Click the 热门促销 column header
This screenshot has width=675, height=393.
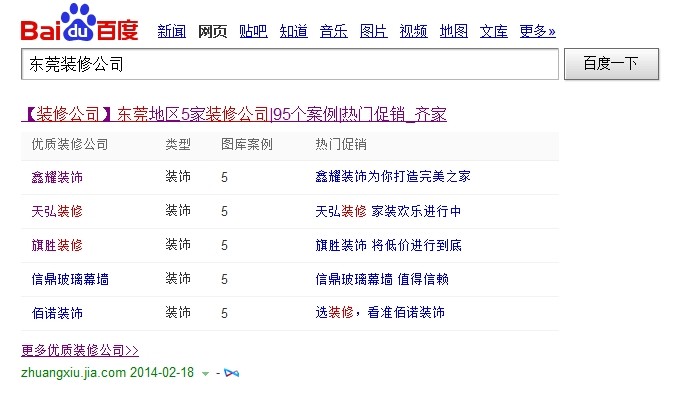[341, 144]
